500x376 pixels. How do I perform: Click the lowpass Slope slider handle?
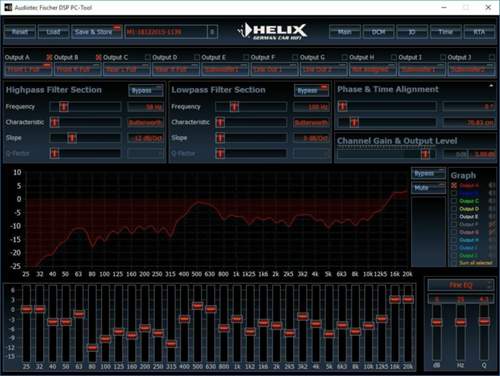(220, 138)
